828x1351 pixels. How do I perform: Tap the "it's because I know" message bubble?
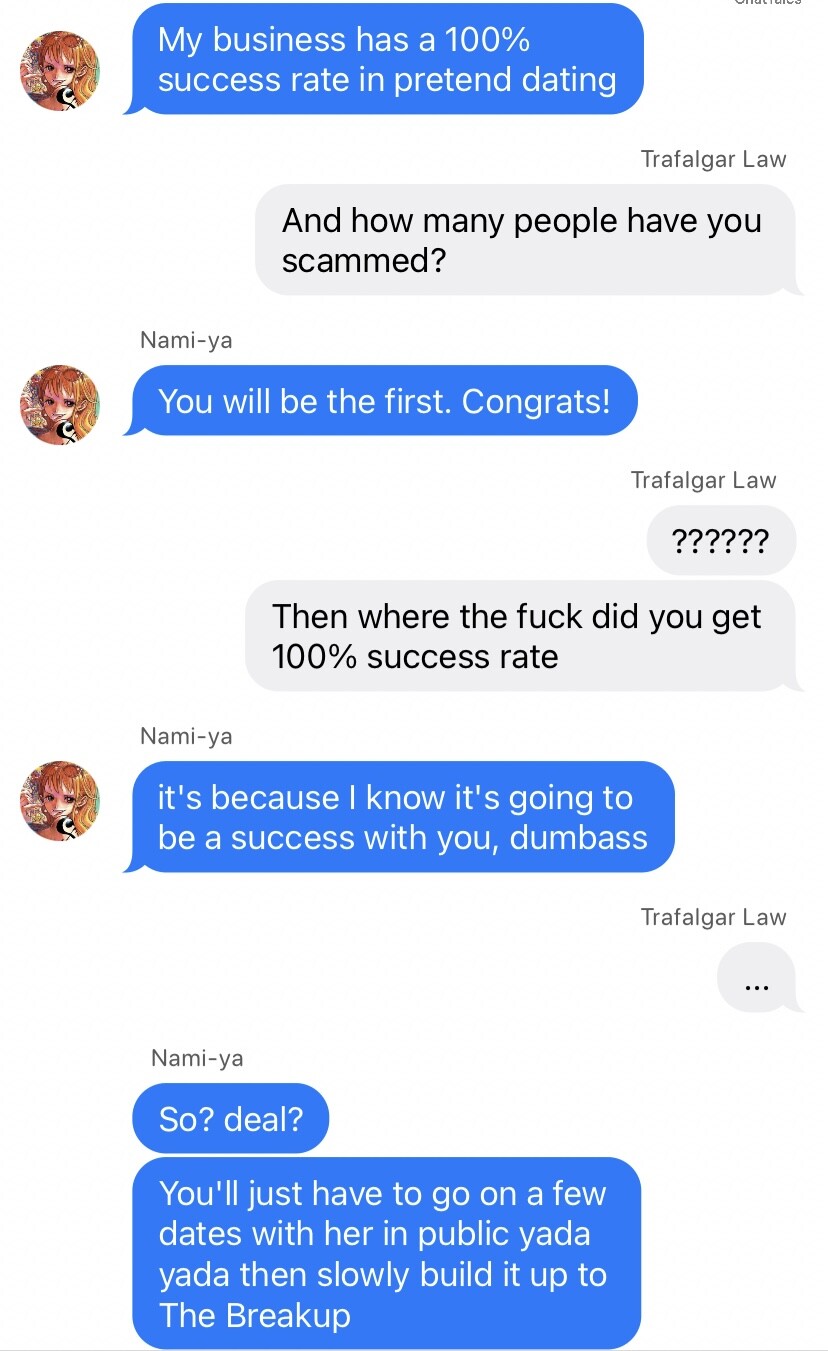coord(402,817)
